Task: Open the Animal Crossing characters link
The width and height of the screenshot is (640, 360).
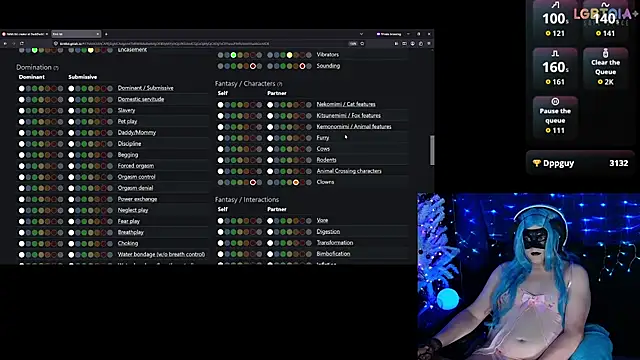Action: point(349,171)
